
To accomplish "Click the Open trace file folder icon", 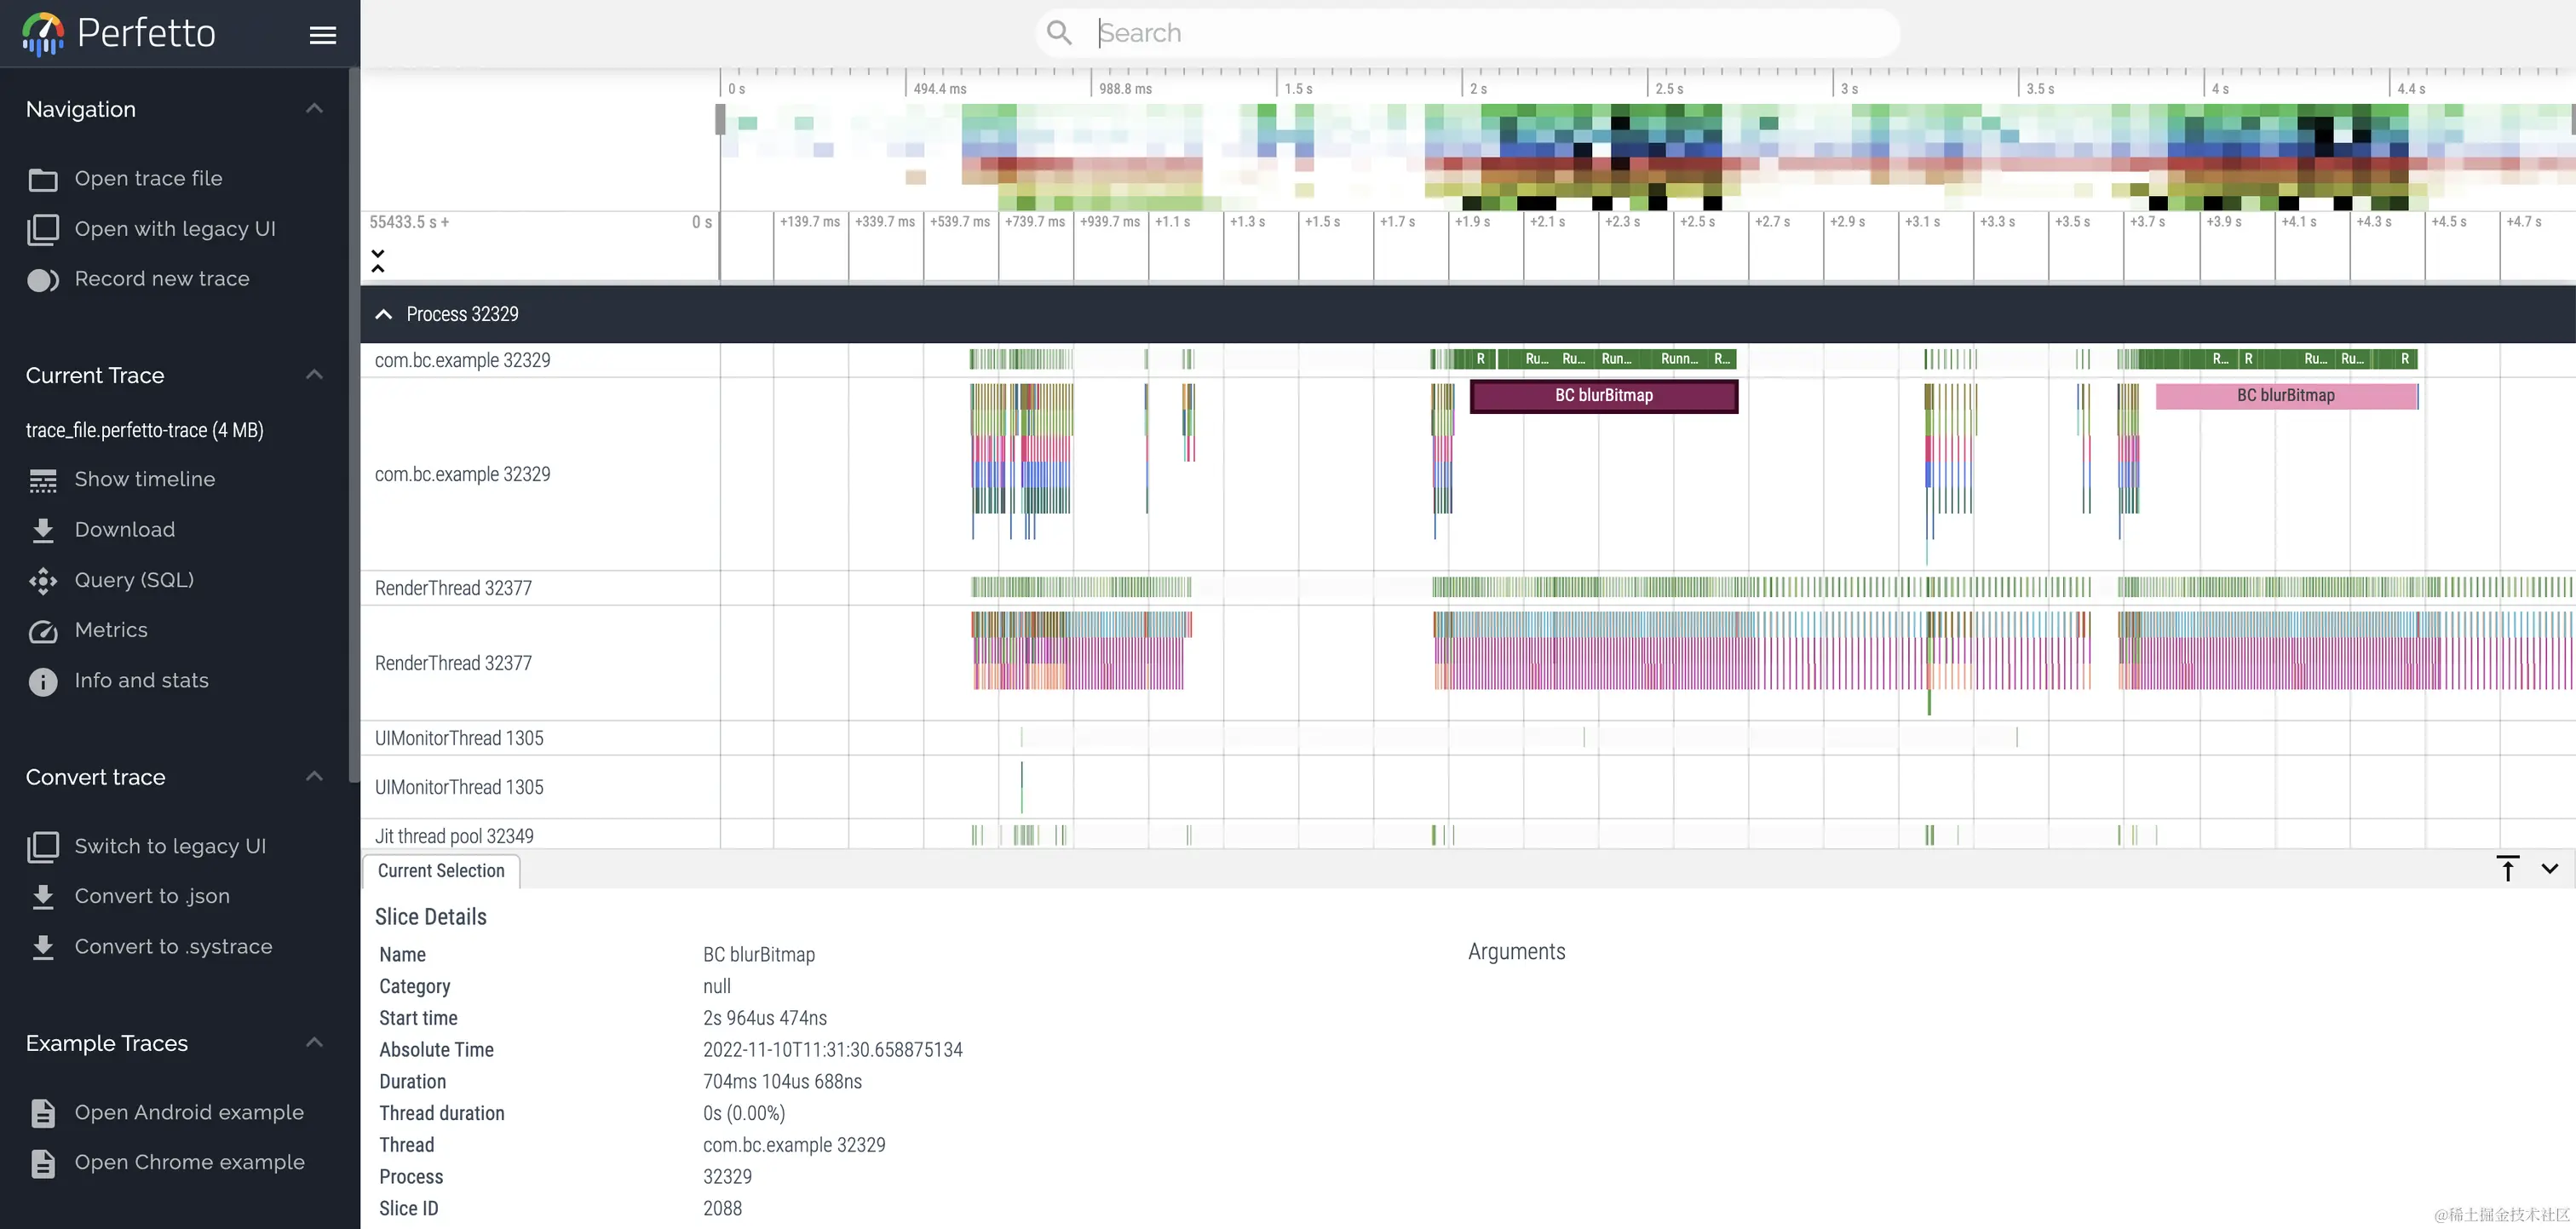I will [x=42, y=179].
